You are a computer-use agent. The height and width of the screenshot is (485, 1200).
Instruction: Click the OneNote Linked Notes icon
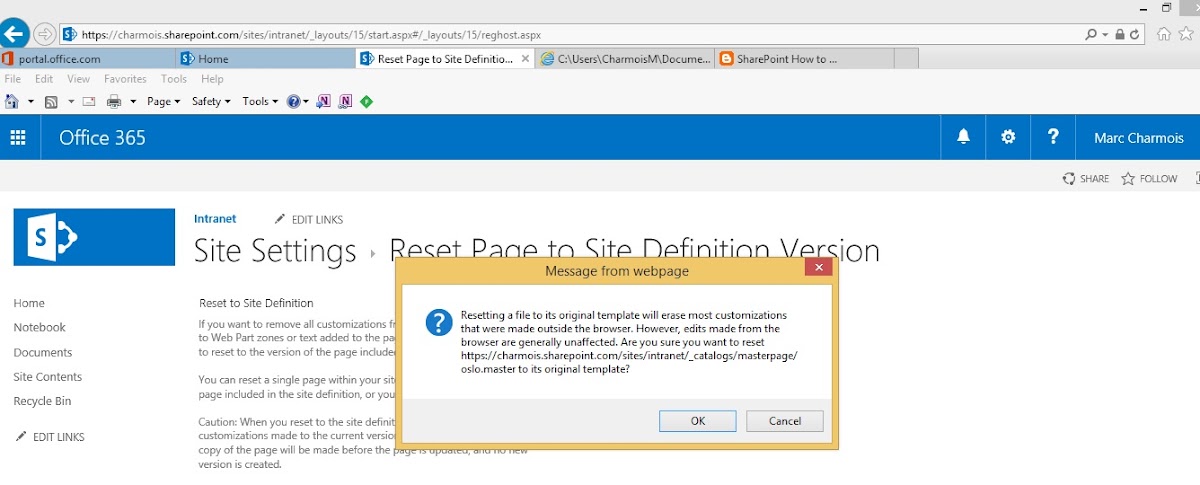coord(345,101)
